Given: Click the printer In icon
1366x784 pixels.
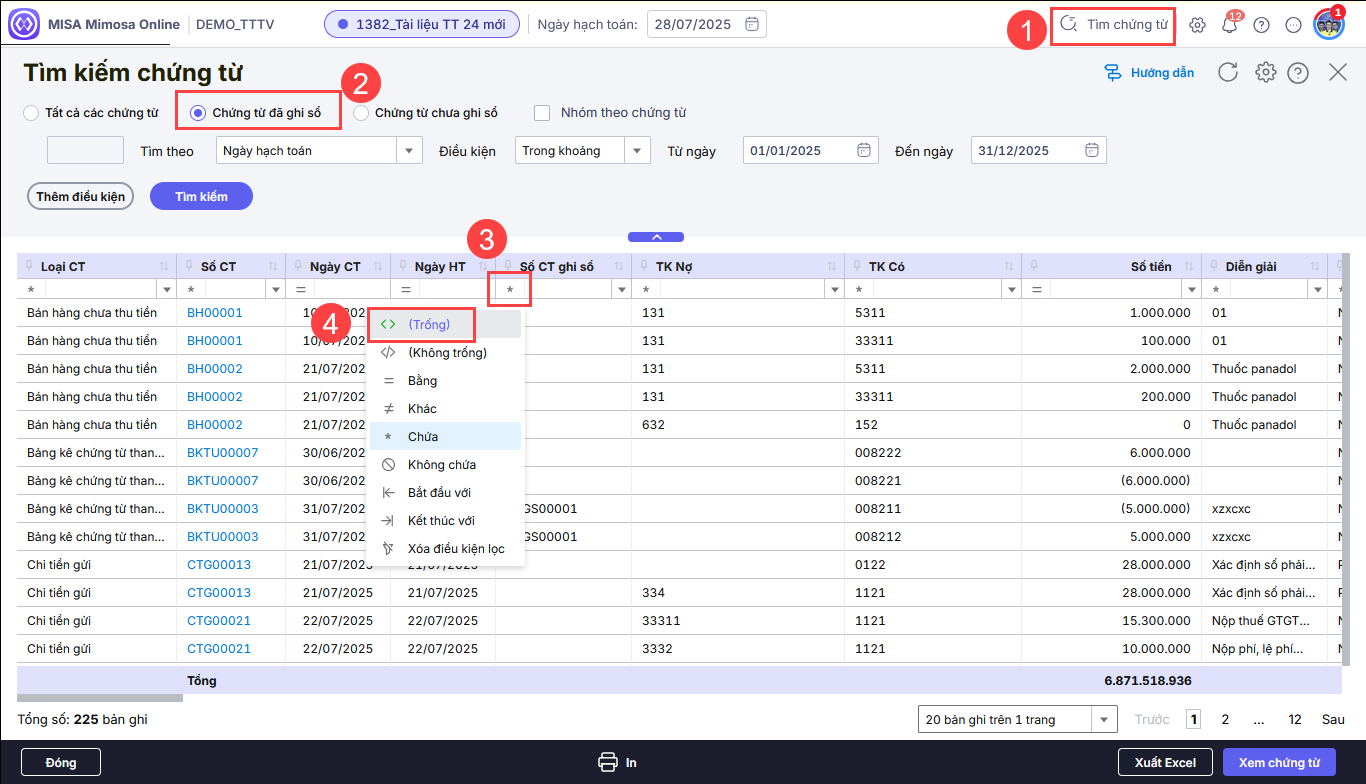Looking at the screenshot, I should 607,762.
